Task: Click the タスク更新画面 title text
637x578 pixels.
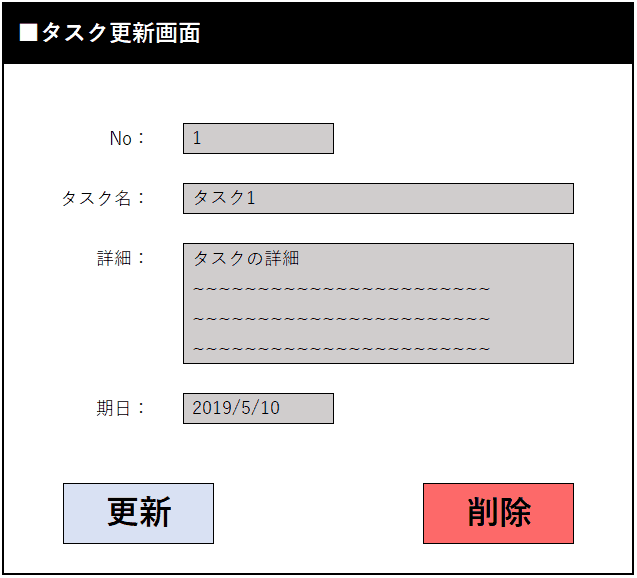Action: click(120, 33)
